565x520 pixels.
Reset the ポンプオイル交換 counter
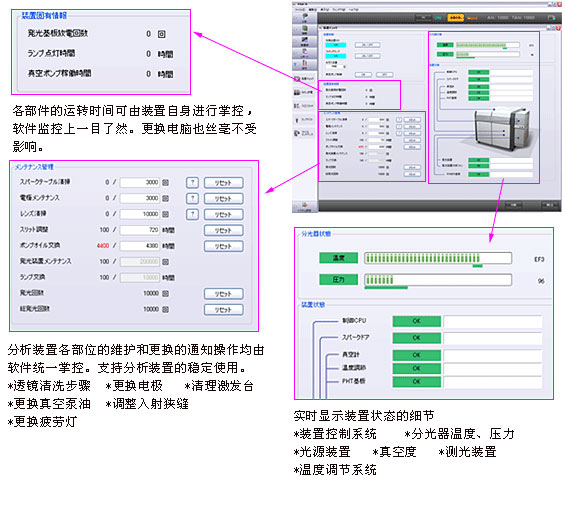[223, 246]
